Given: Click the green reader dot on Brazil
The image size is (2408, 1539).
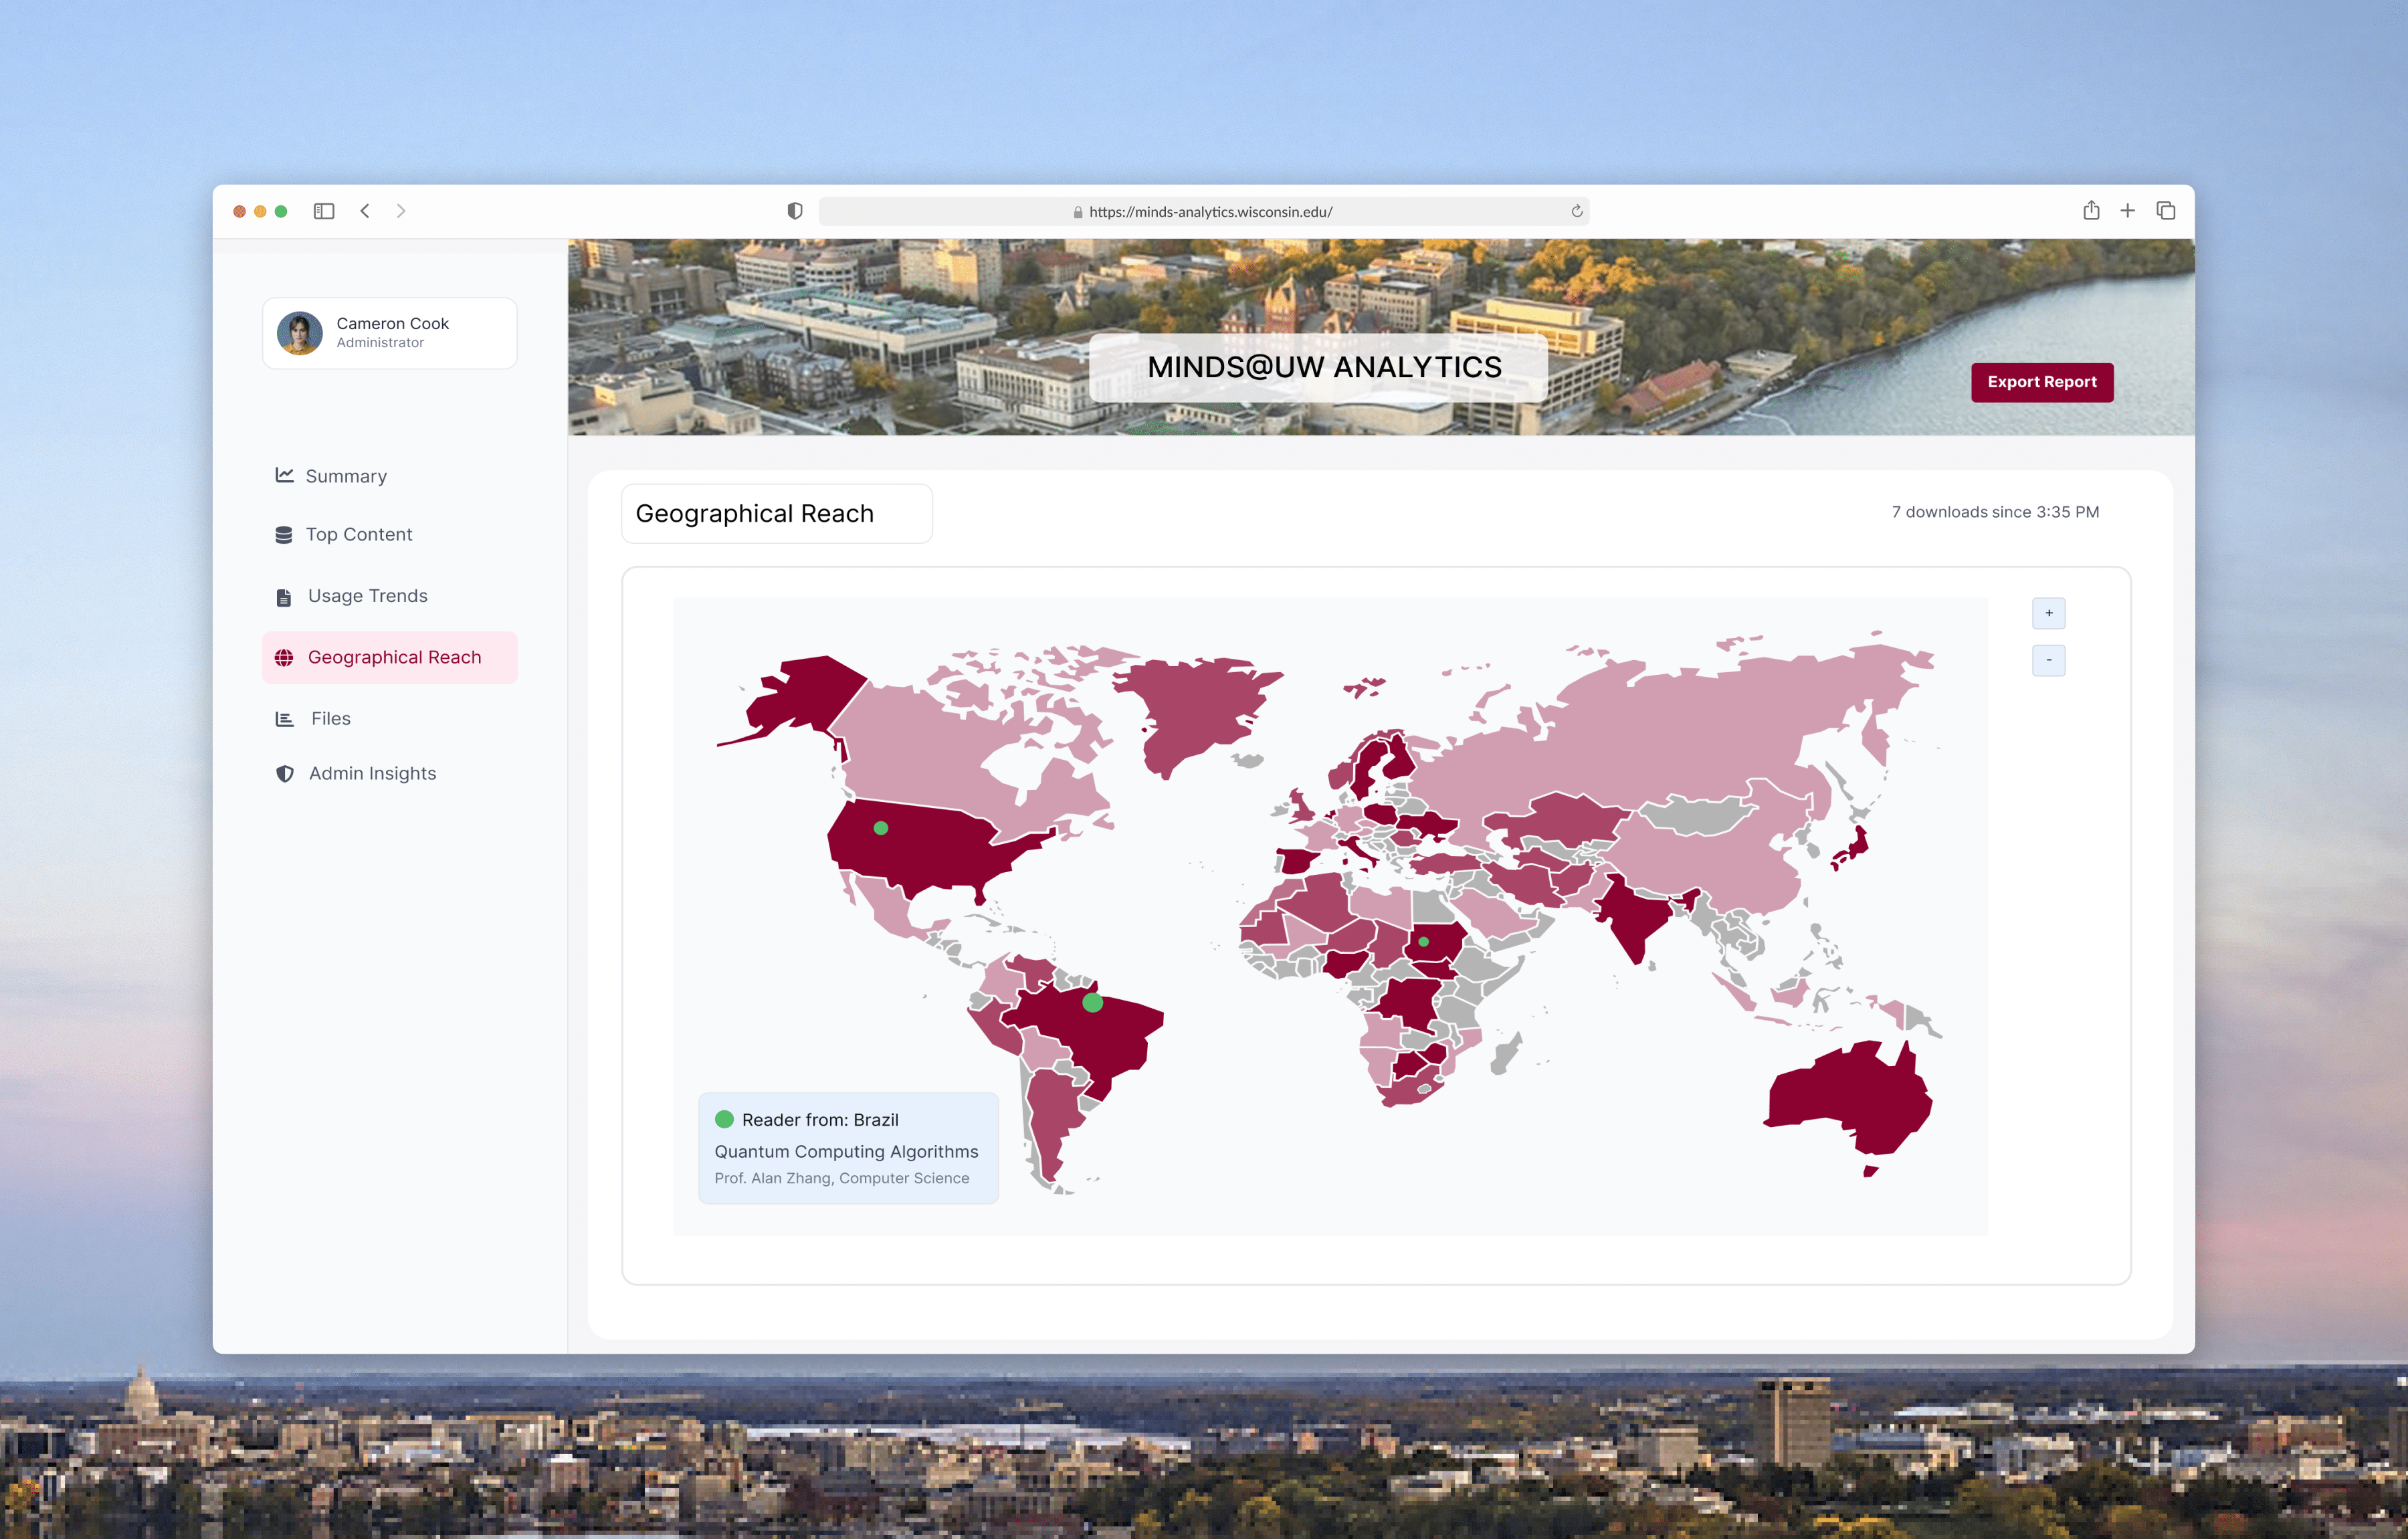Looking at the screenshot, I should point(1092,1002).
